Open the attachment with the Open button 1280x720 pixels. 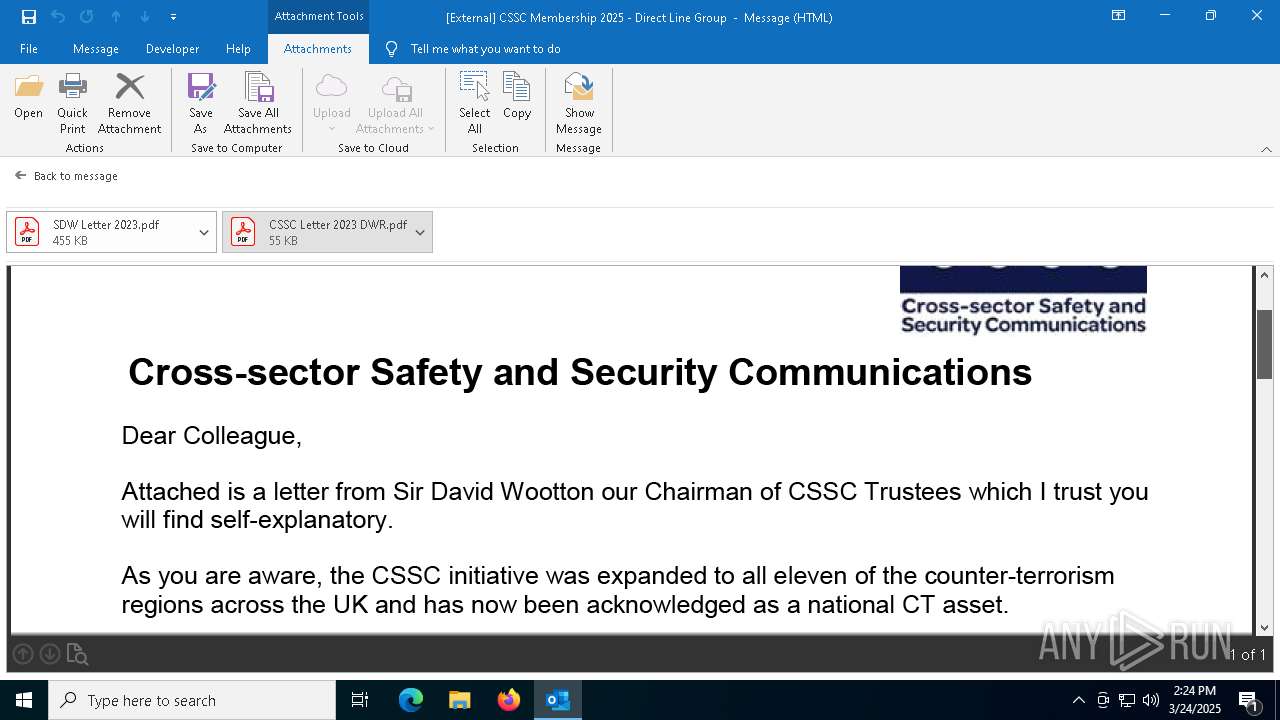(x=29, y=97)
